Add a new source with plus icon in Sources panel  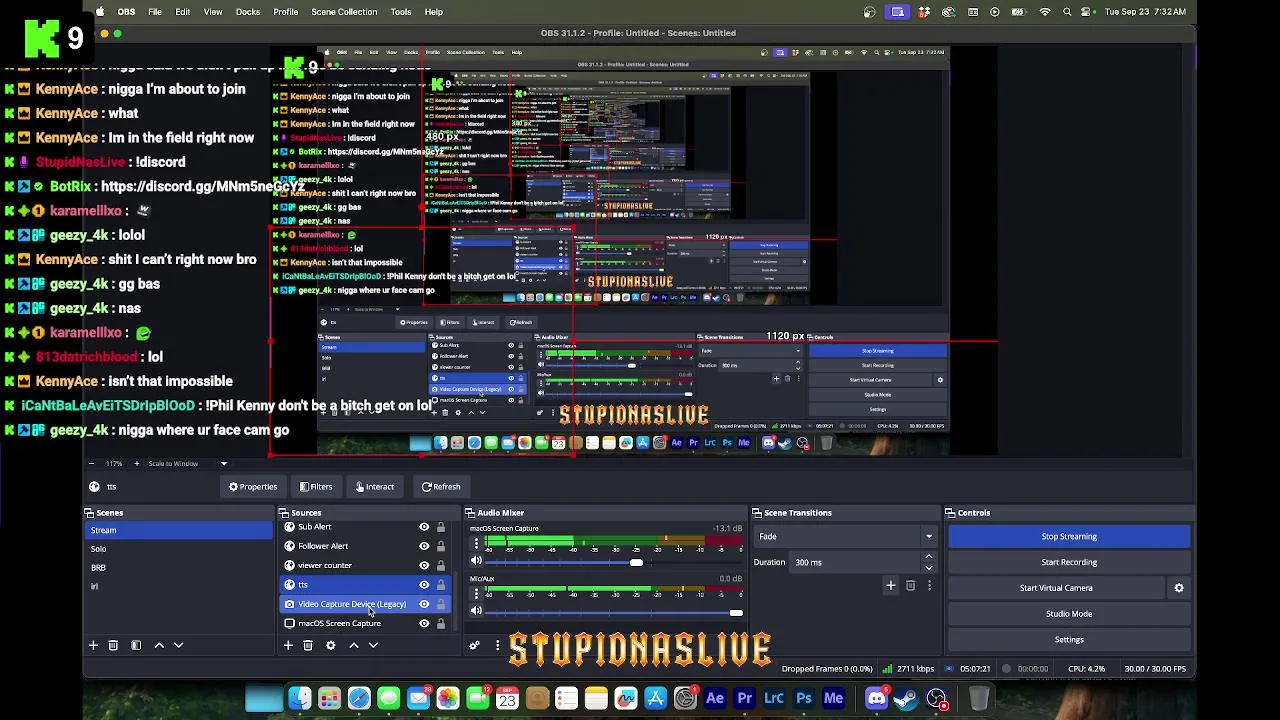point(288,645)
